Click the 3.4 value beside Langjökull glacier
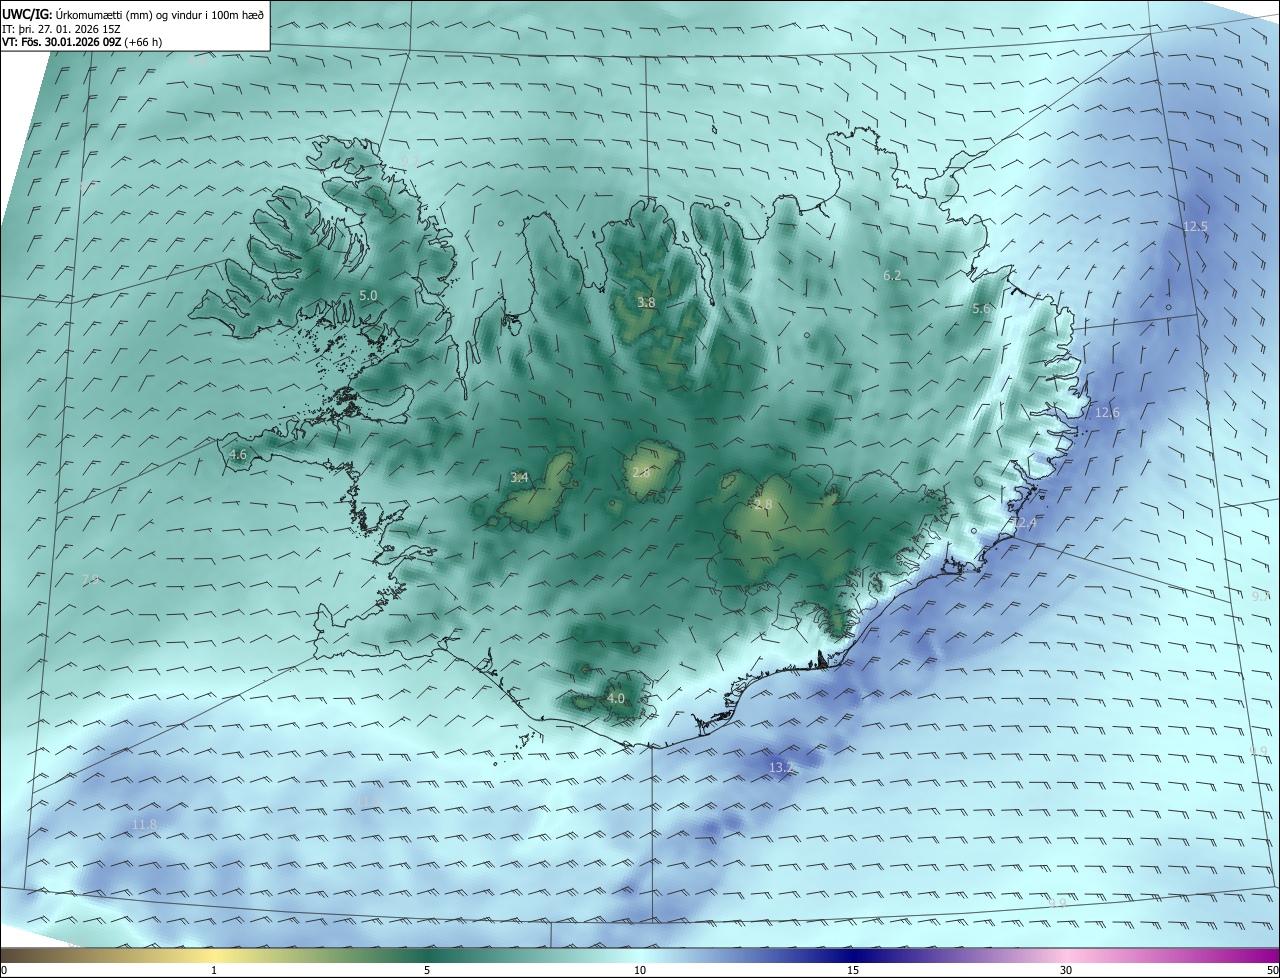Viewport: 1280px width, 978px height. pos(519,478)
